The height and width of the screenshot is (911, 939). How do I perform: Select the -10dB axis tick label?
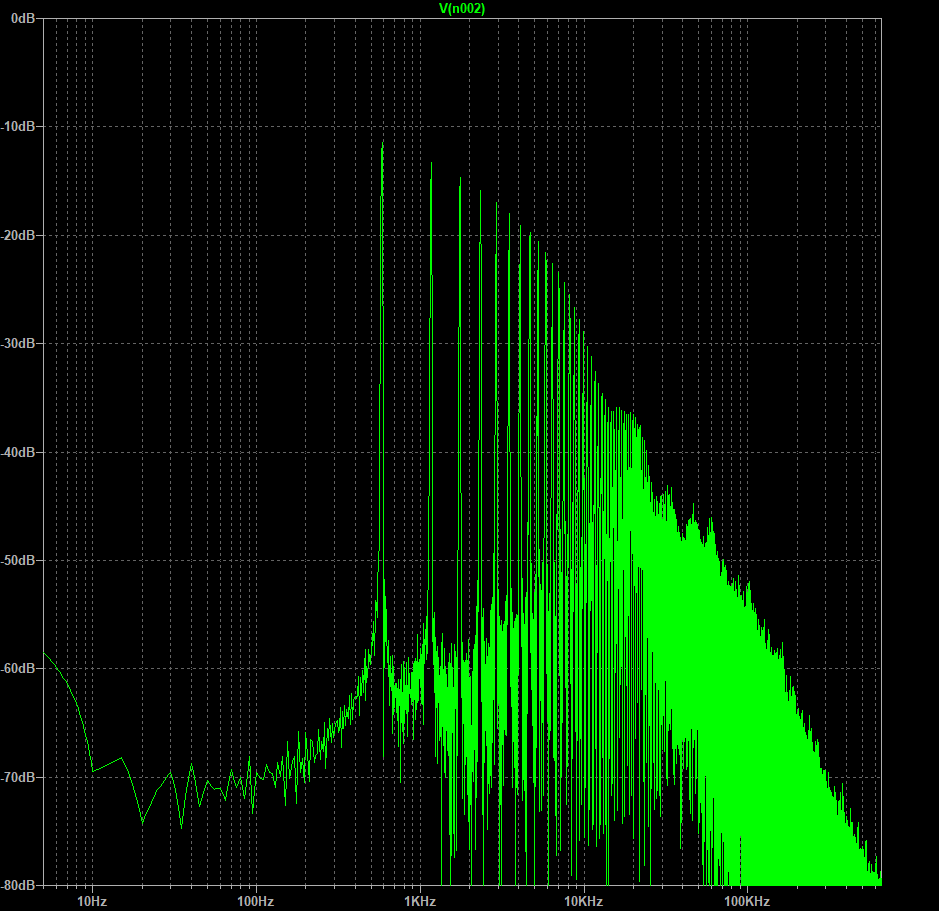click(x=19, y=127)
